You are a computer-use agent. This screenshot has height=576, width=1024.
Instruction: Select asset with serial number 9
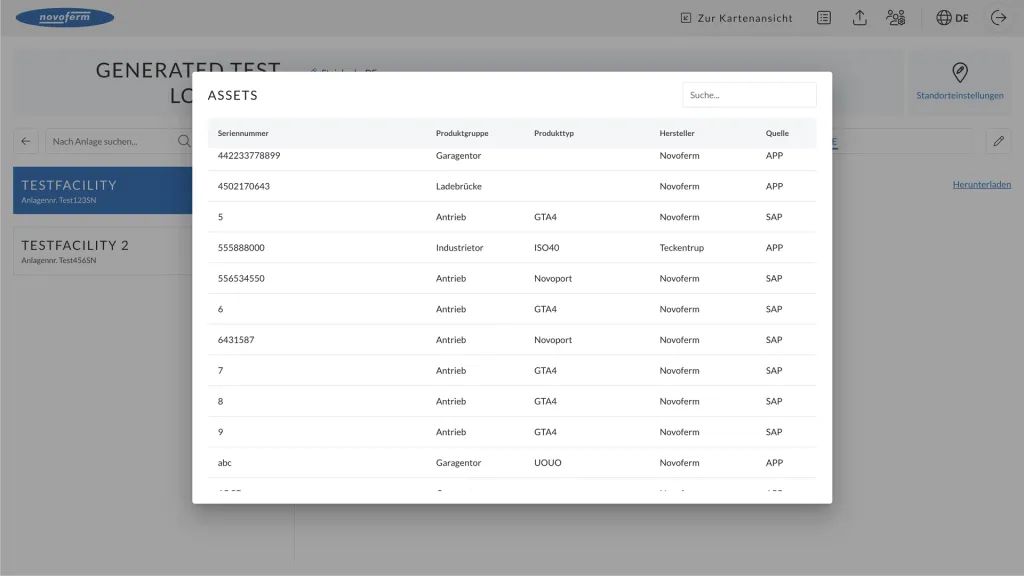click(512, 432)
